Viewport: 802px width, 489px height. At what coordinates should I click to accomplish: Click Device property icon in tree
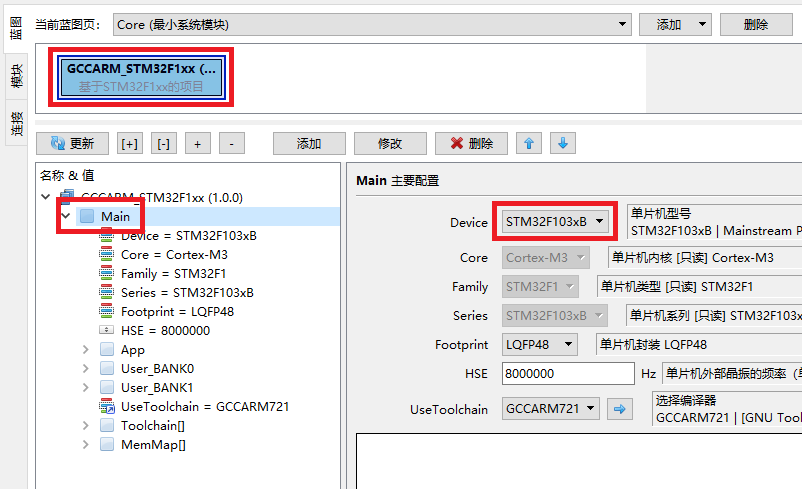click(106, 236)
